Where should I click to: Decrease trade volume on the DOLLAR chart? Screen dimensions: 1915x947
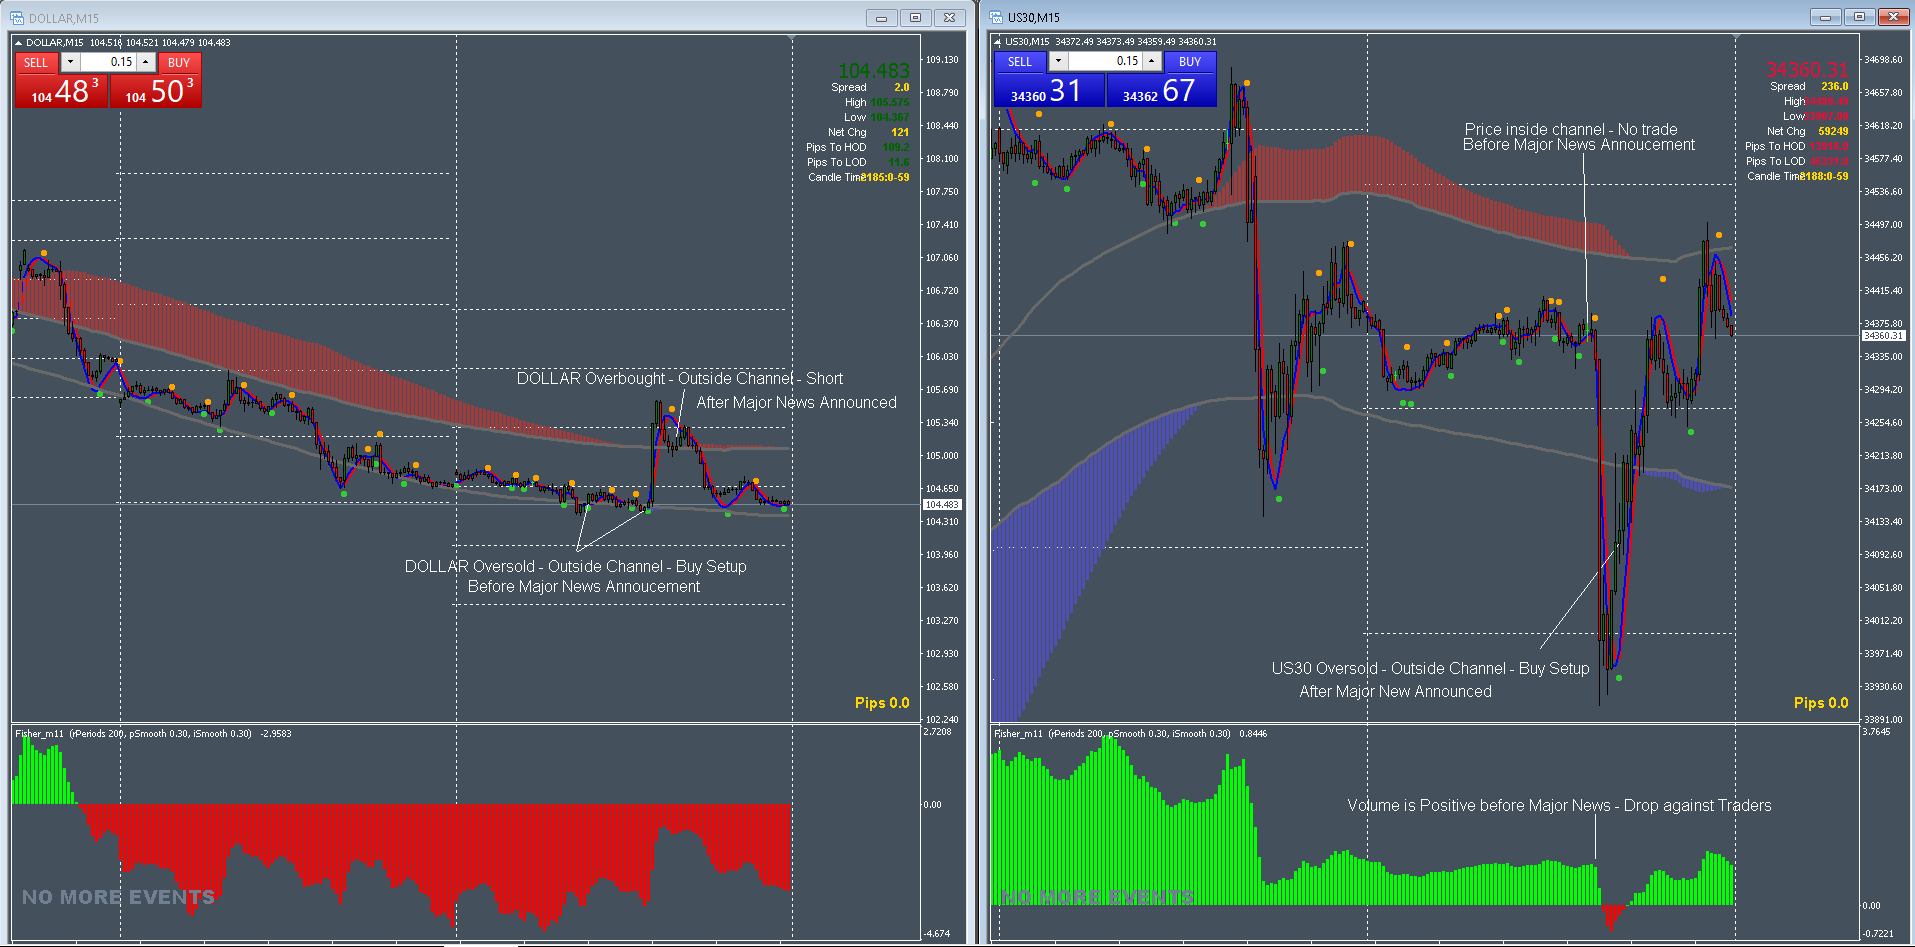pyautogui.click(x=70, y=62)
